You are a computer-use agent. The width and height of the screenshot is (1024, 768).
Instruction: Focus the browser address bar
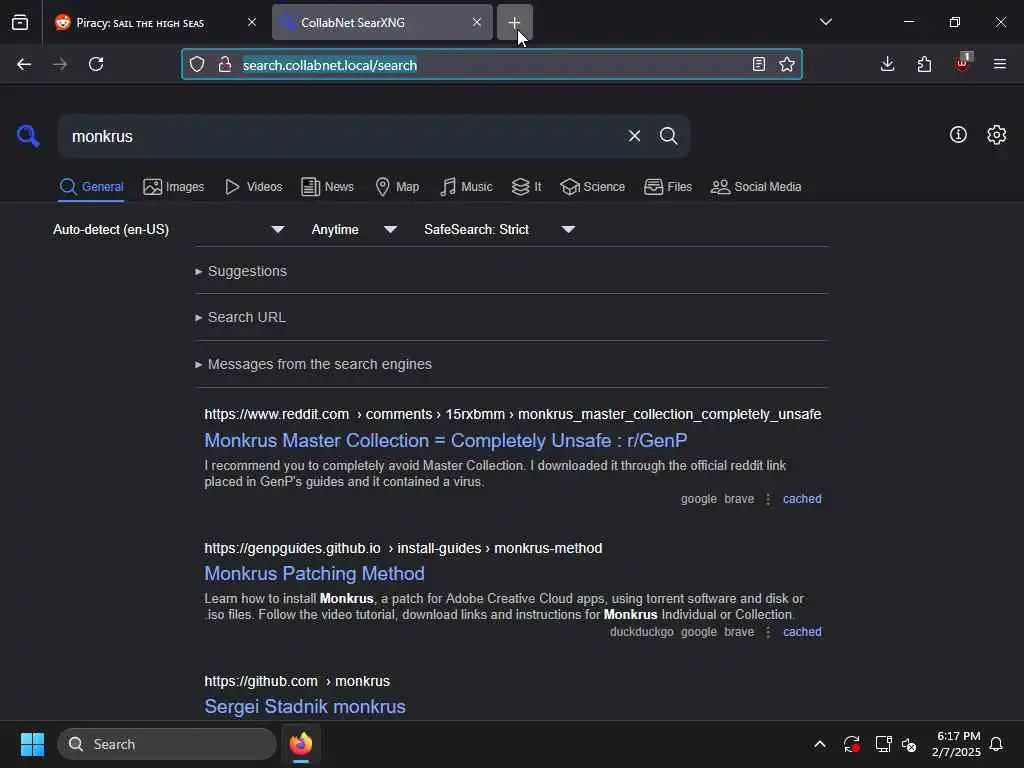click(491, 65)
